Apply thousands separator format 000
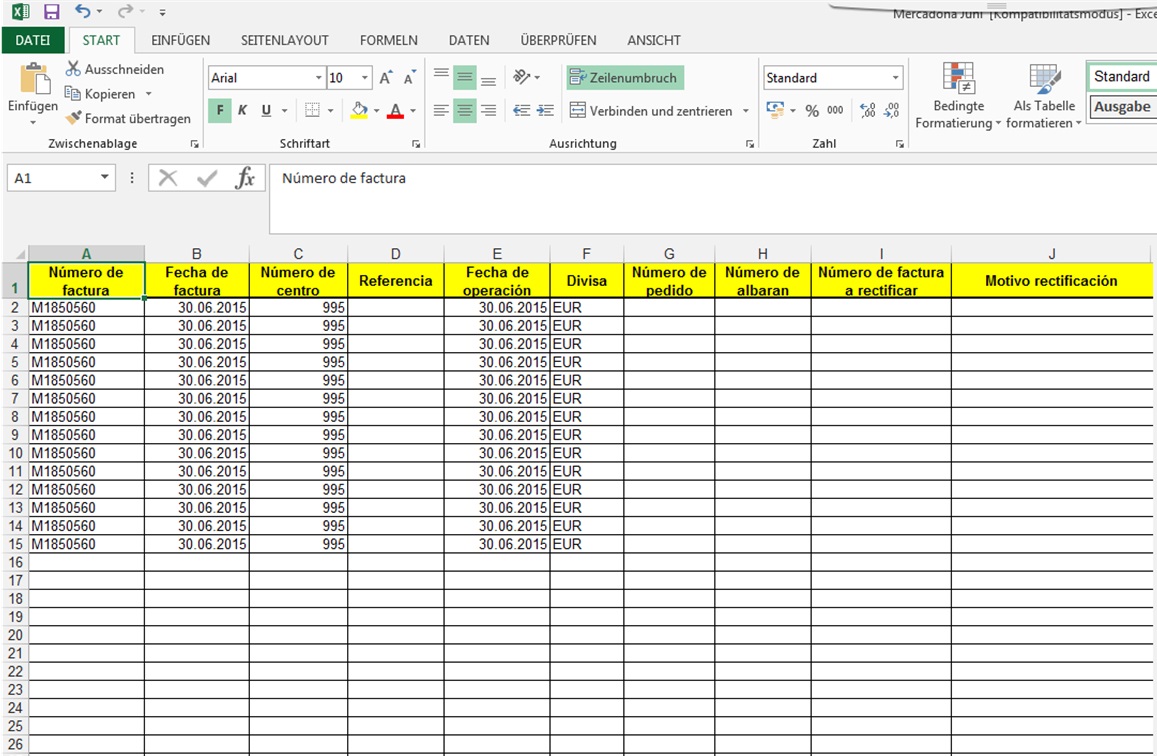The width and height of the screenshot is (1157, 756). pyautogui.click(x=835, y=111)
